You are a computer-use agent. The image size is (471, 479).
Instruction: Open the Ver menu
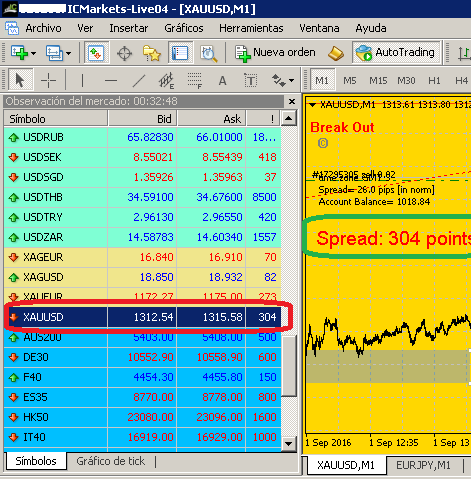[85, 28]
